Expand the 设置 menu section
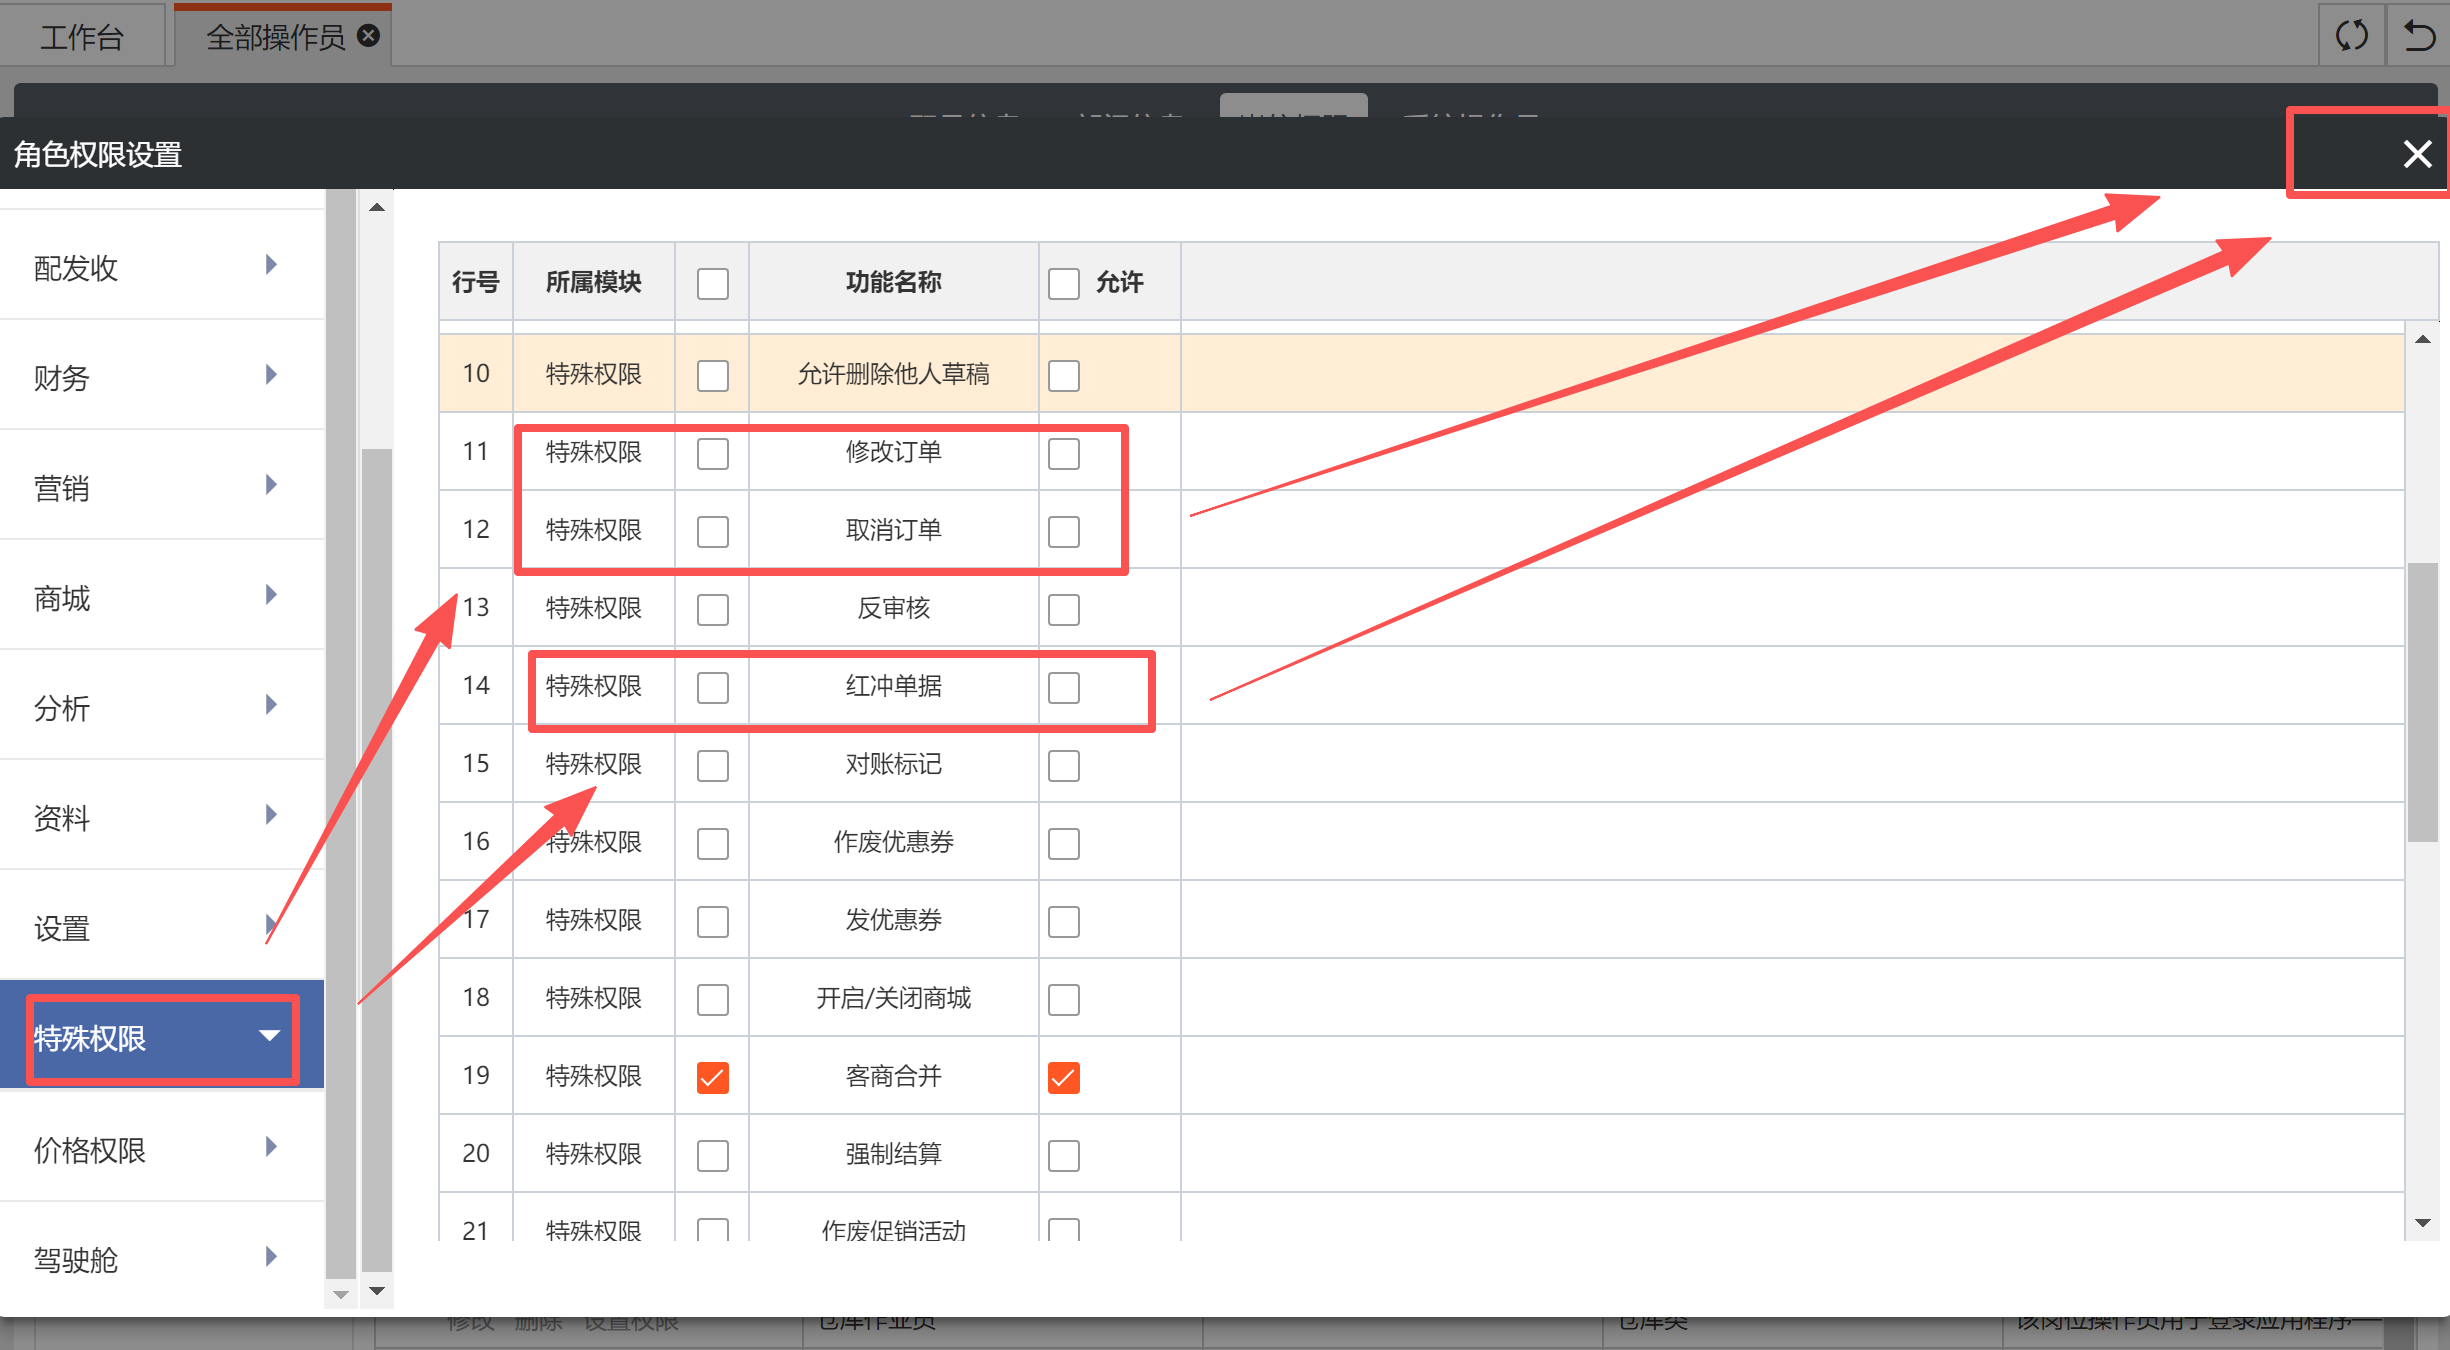 click(x=162, y=926)
